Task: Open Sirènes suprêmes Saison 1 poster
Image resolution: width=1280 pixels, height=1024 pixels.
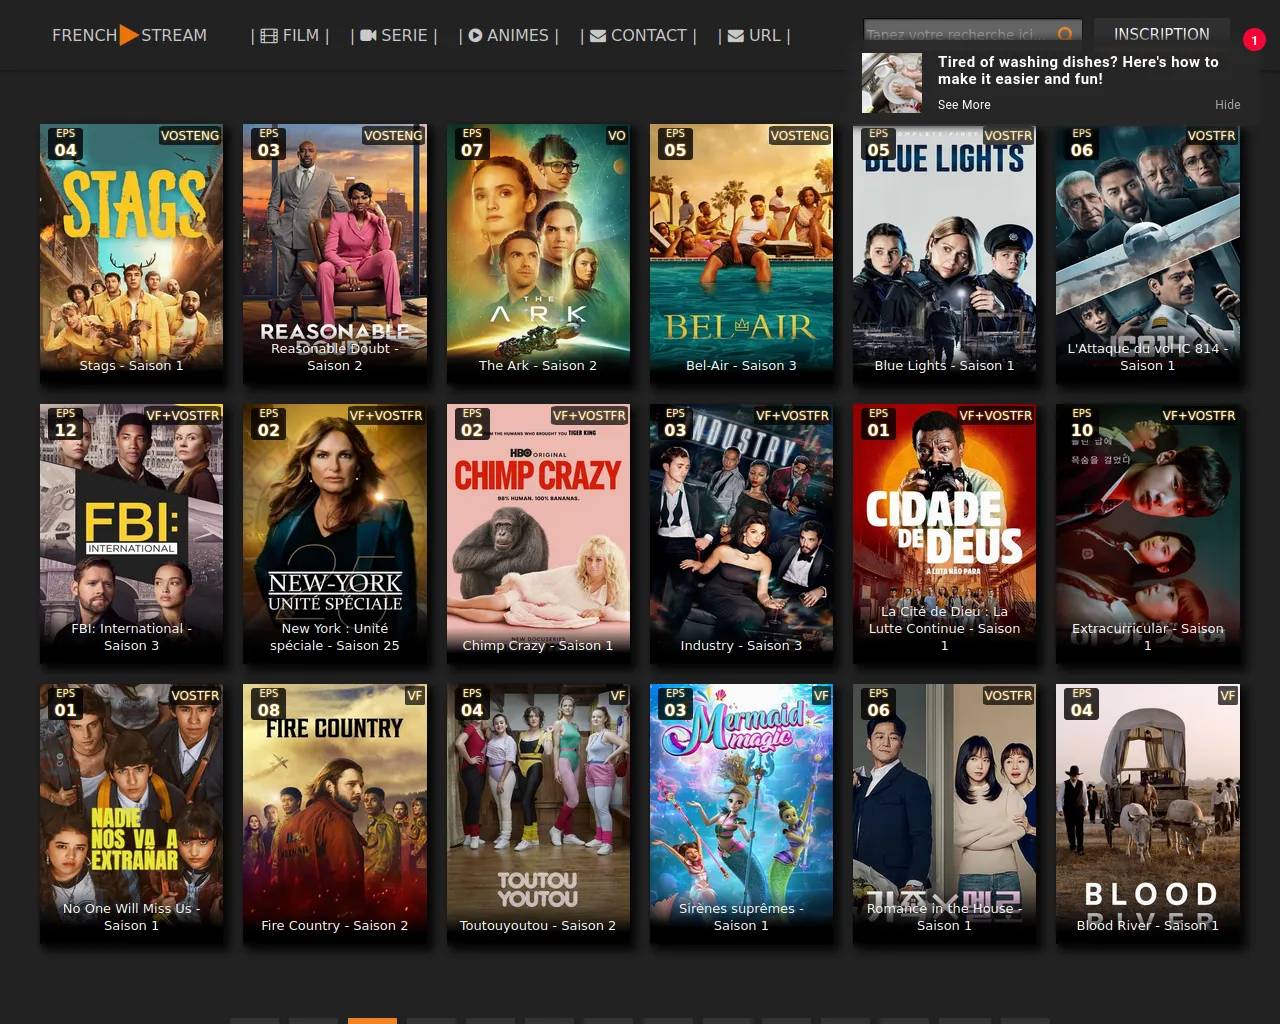Action: click(741, 814)
